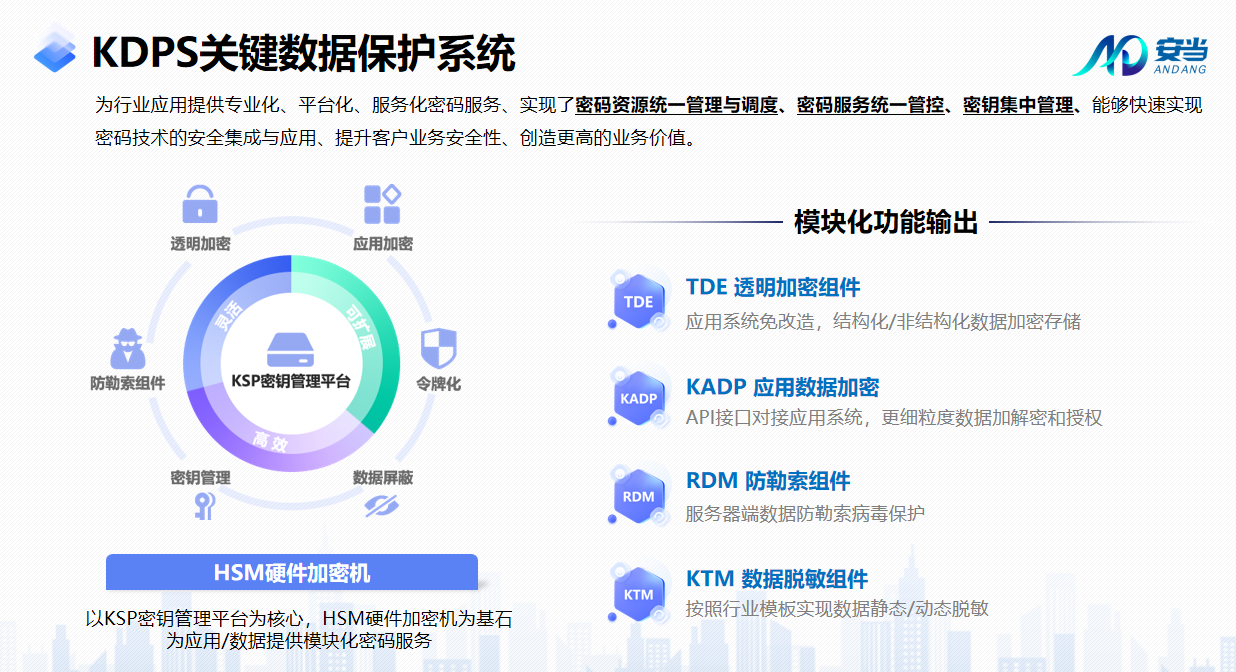
Task: Click the underlined 密码服务统一管控 text
Action: (x=871, y=105)
